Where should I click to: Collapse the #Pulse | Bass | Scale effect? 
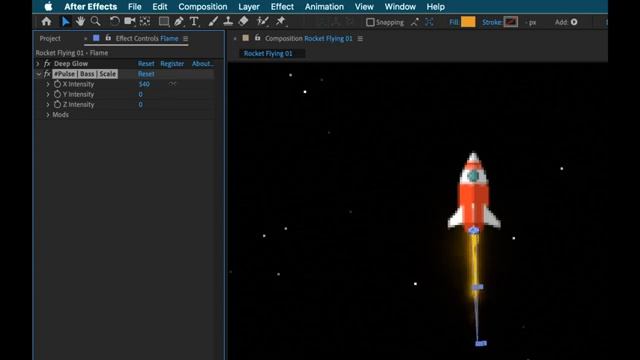(x=38, y=74)
